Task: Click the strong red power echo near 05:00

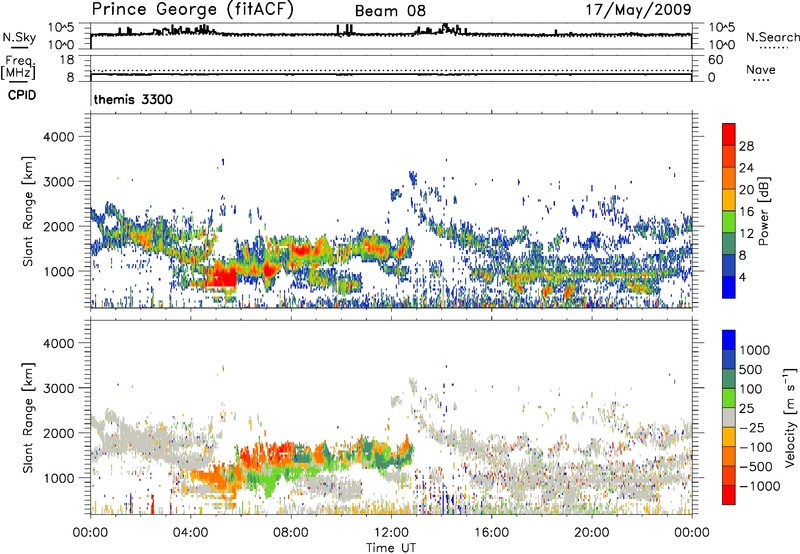Action: (222, 275)
